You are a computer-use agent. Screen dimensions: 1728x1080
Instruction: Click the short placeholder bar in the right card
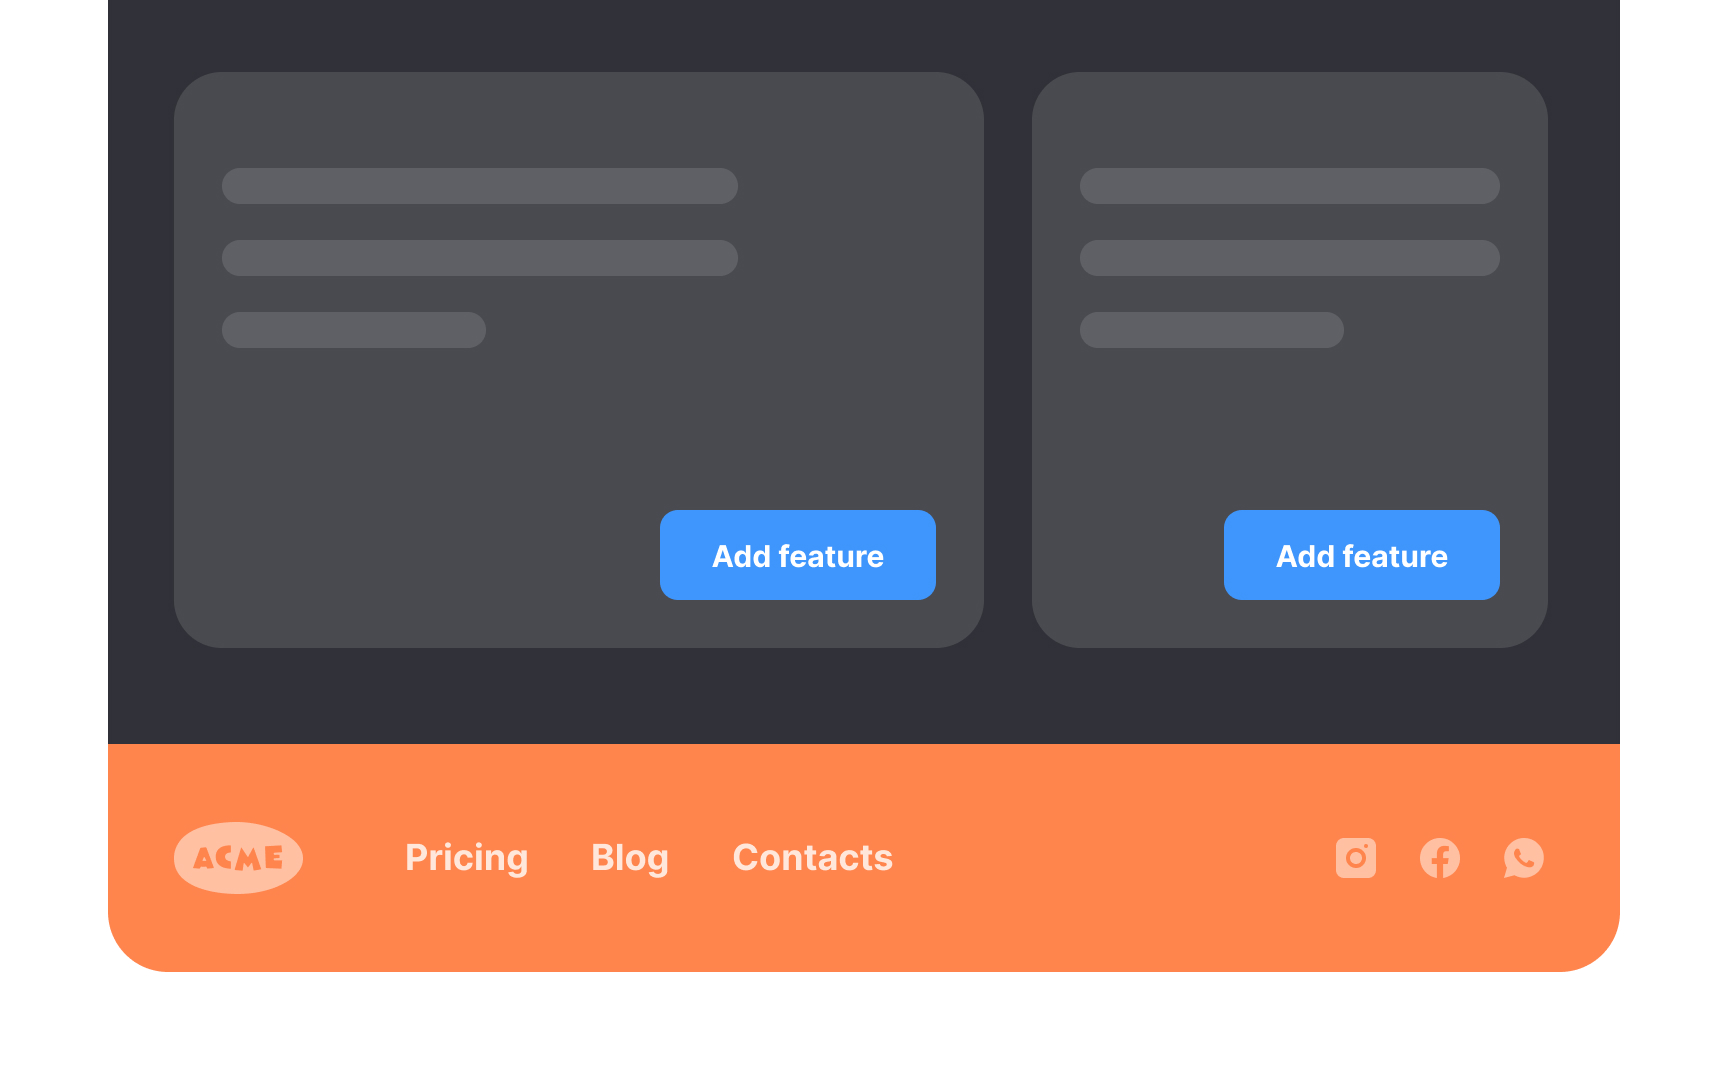[x=1210, y=329]
